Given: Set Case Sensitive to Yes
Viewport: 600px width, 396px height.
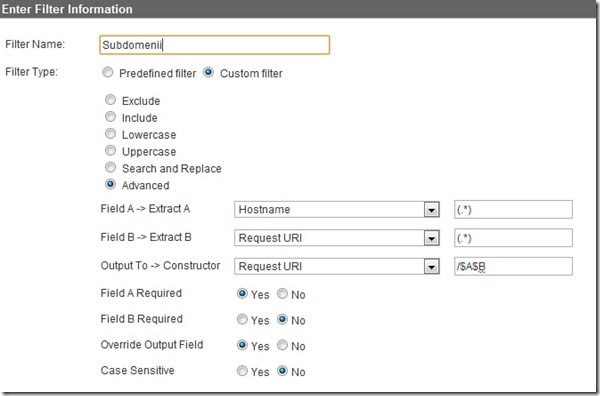Looking at the screenshot, I should [x=242, y=370].
